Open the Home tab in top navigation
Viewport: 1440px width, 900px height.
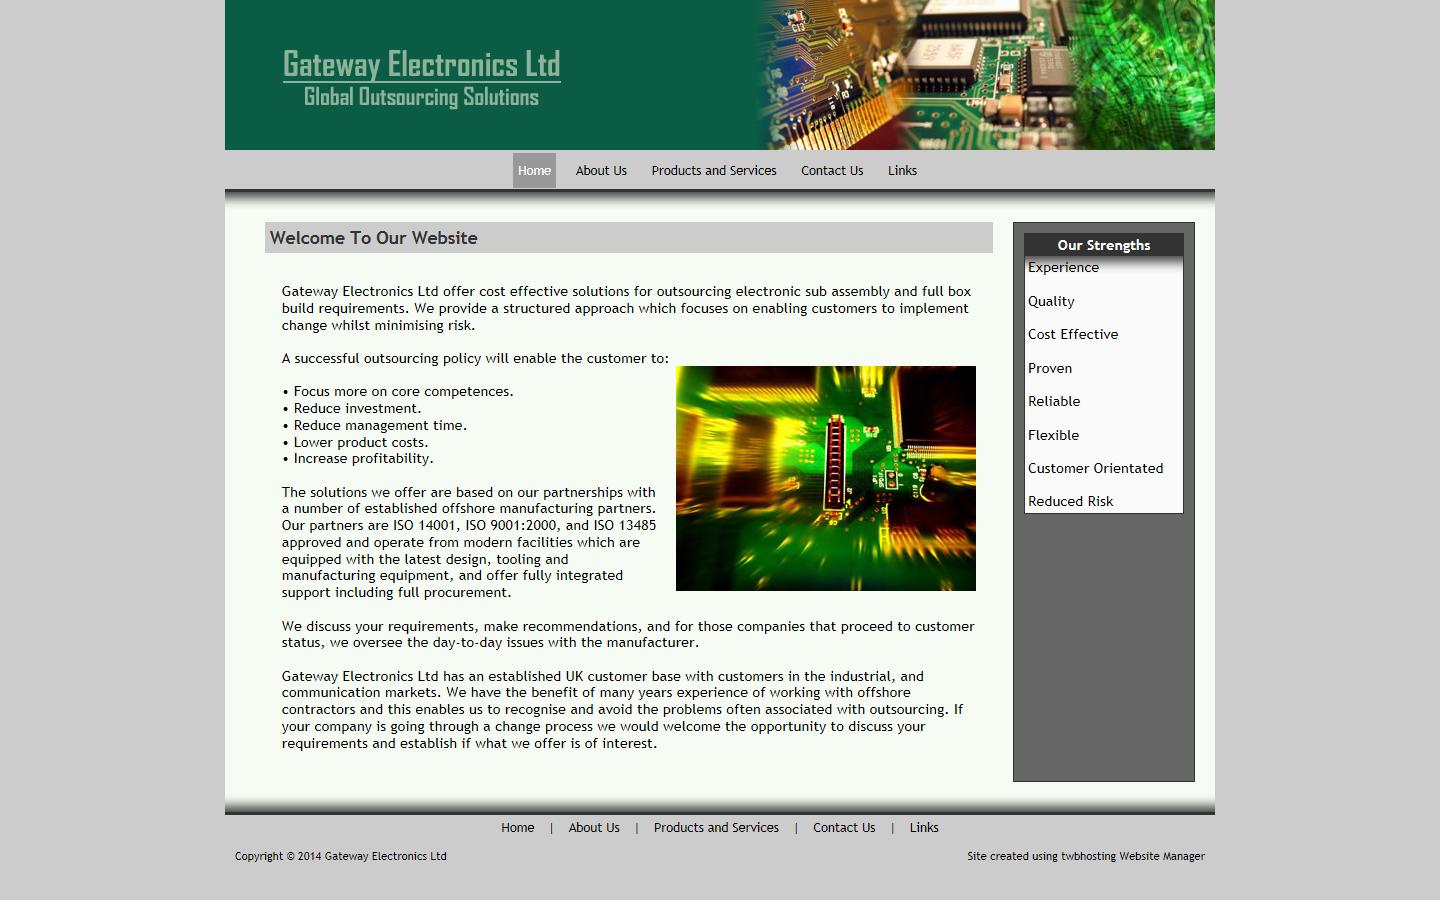(x=534, y=171)
